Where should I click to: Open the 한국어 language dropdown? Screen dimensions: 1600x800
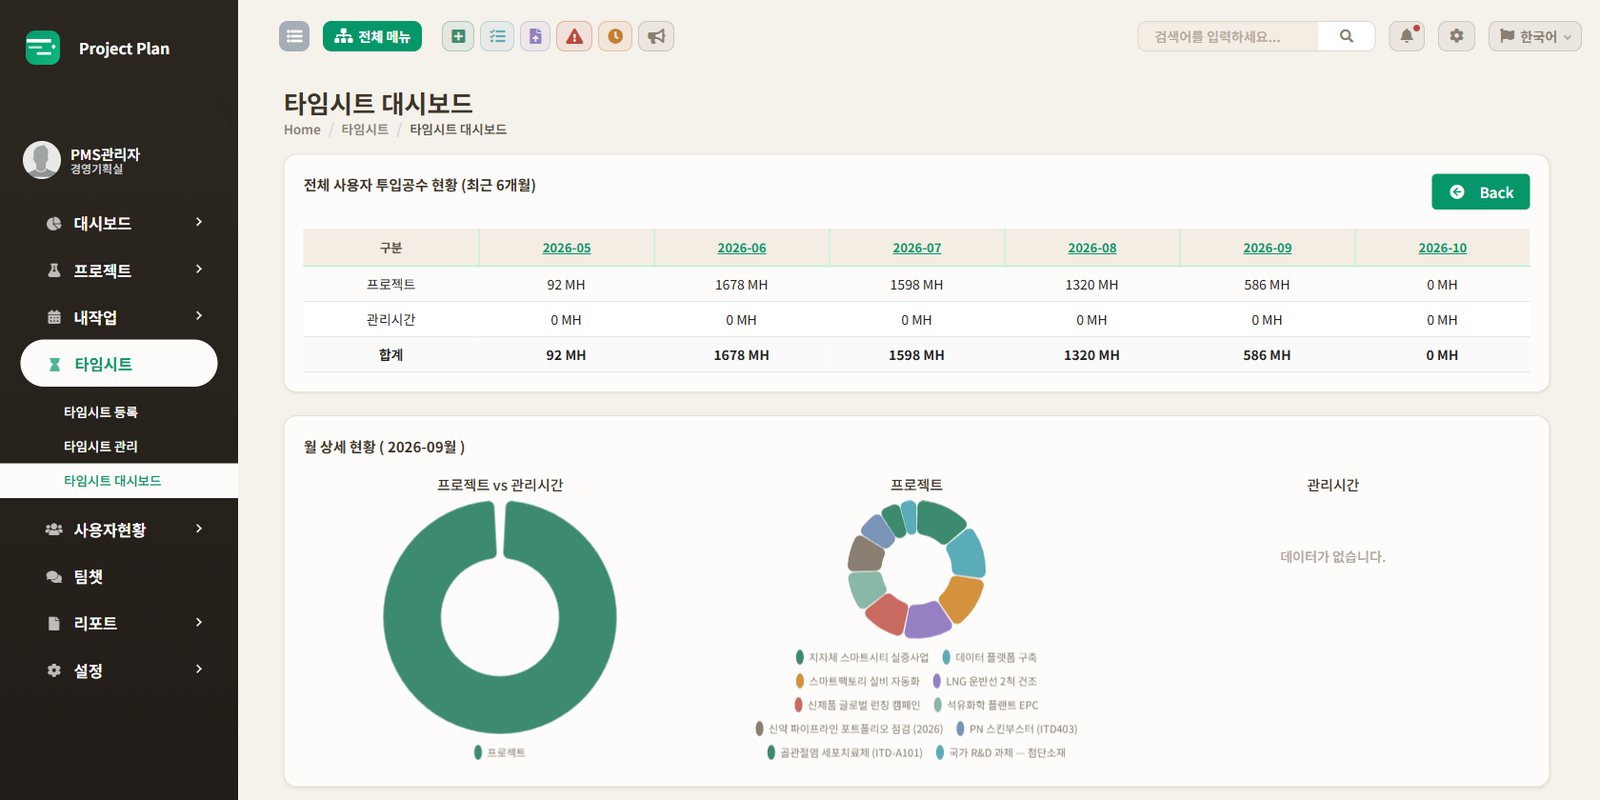pyautogui.click(x=1535, y=36)
